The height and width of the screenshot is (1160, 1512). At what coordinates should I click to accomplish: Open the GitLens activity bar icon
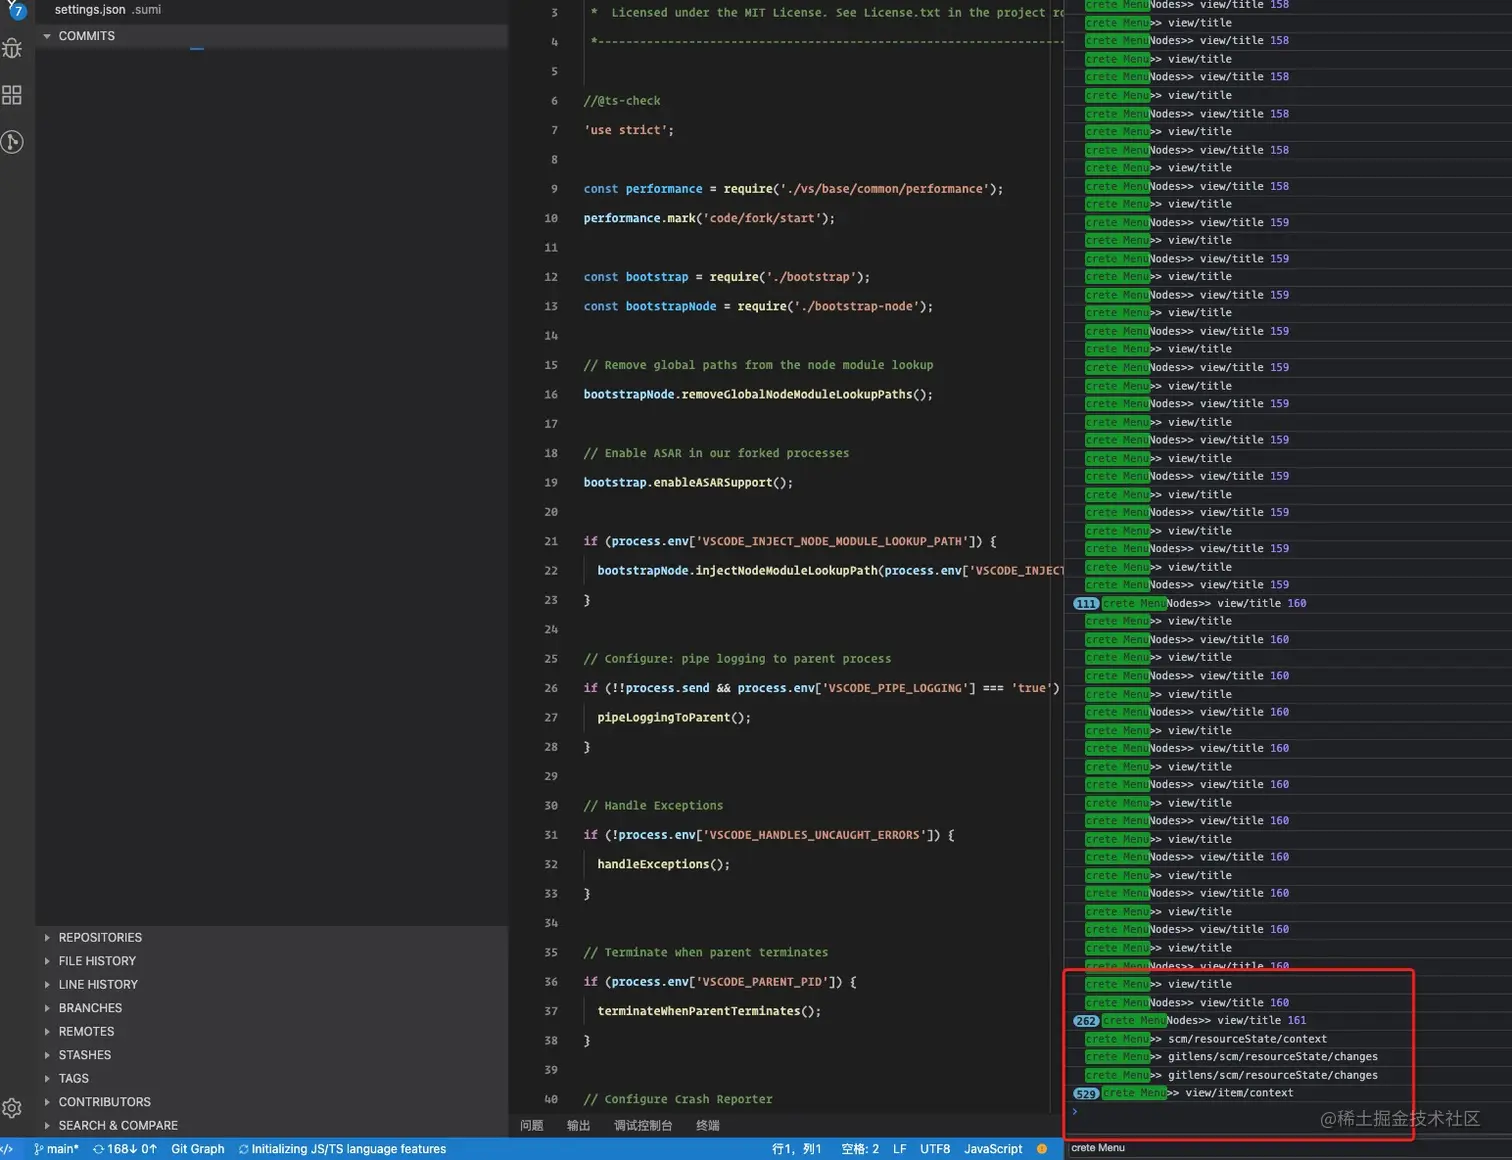(12, 142)
